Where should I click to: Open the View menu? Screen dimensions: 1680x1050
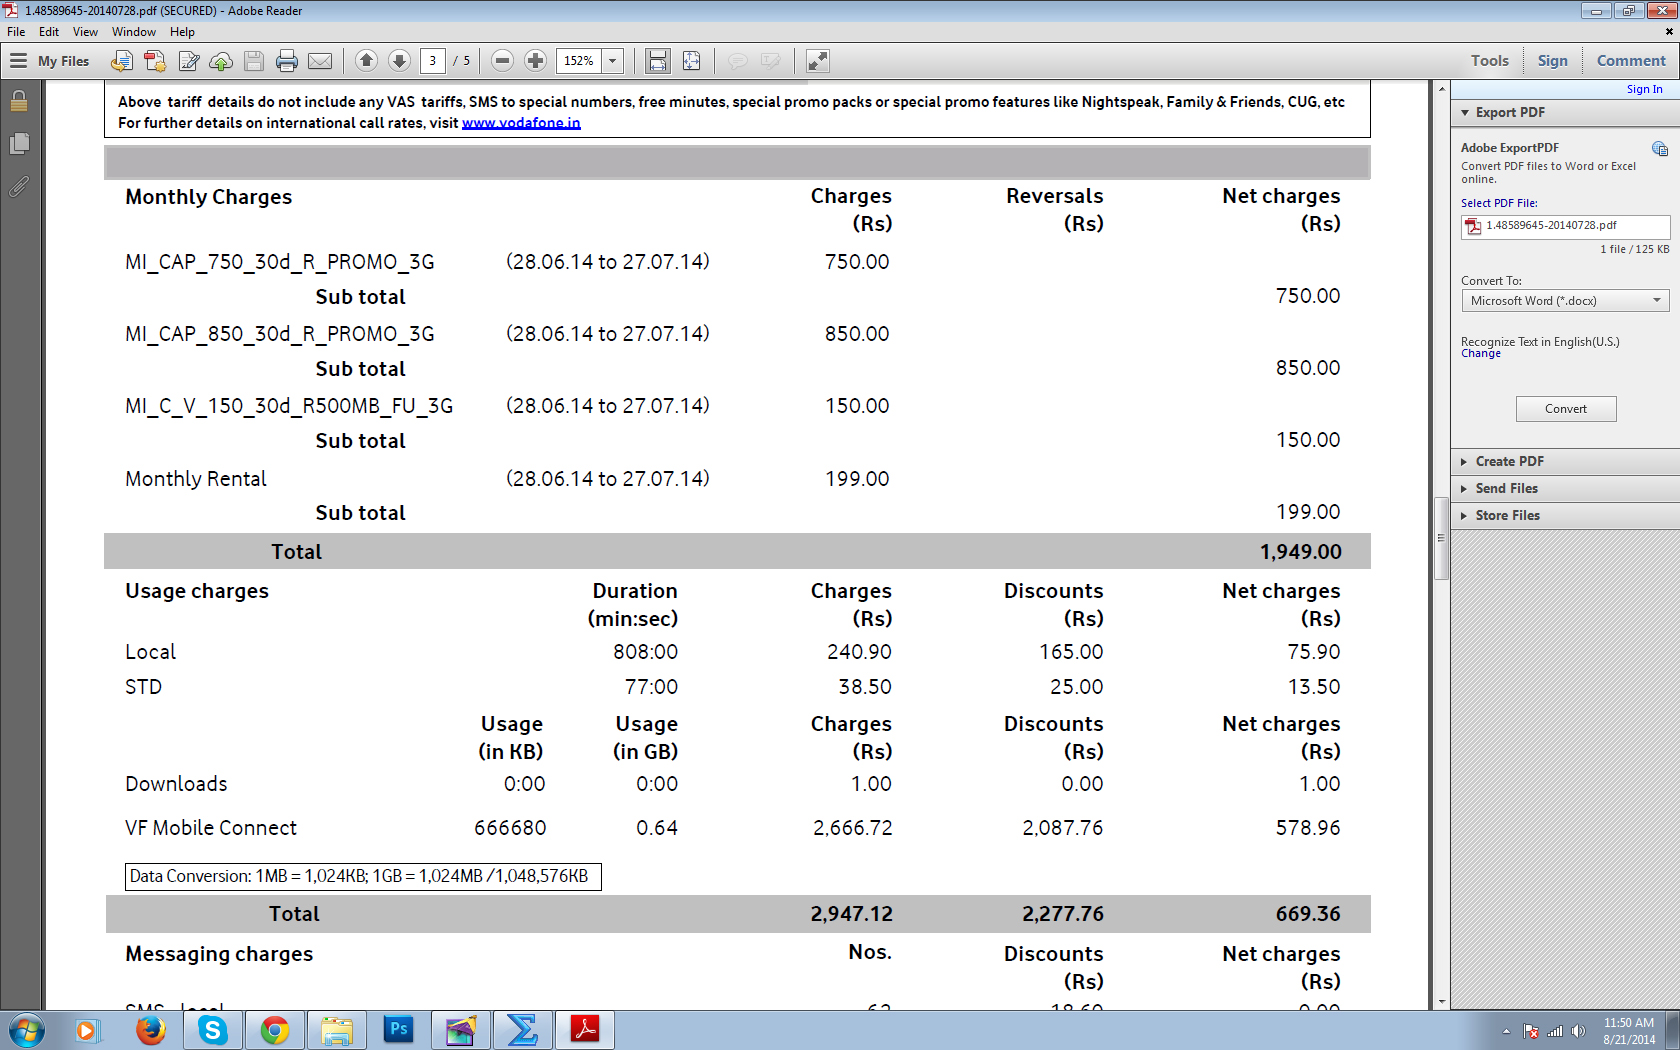click(x=85, y=32)
